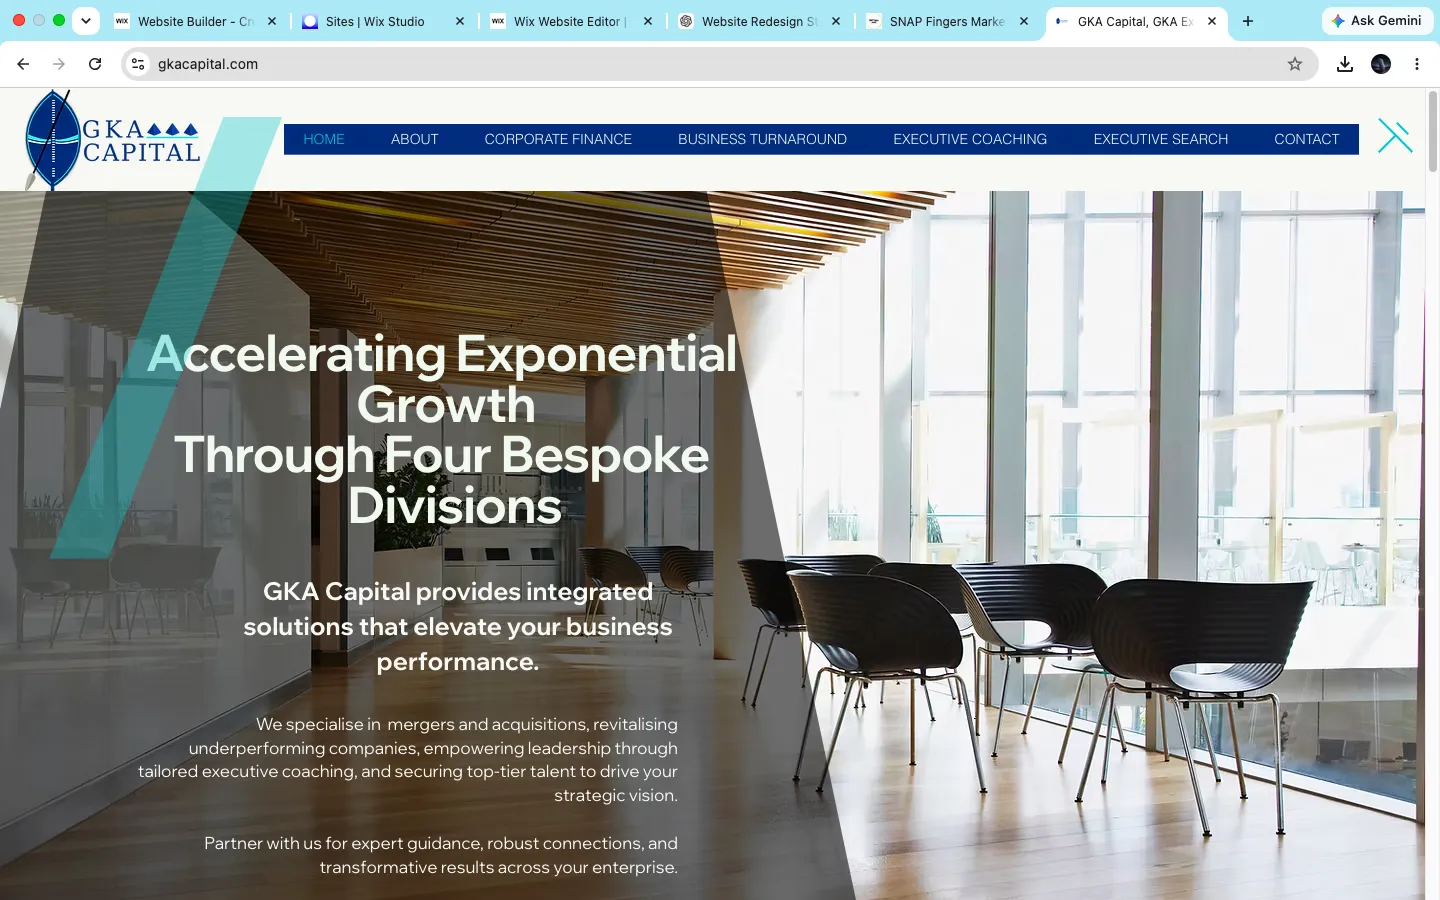
Task: Open a new browser tab
Action: (x=1248, y=21)
